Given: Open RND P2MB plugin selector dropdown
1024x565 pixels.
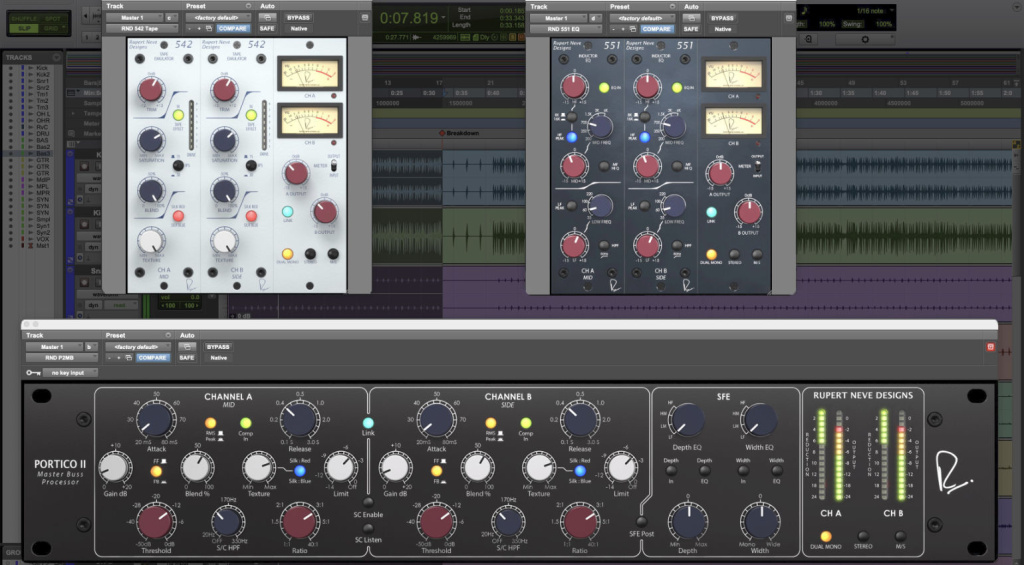Looking at the screenshot, I should tap(61, 357).
